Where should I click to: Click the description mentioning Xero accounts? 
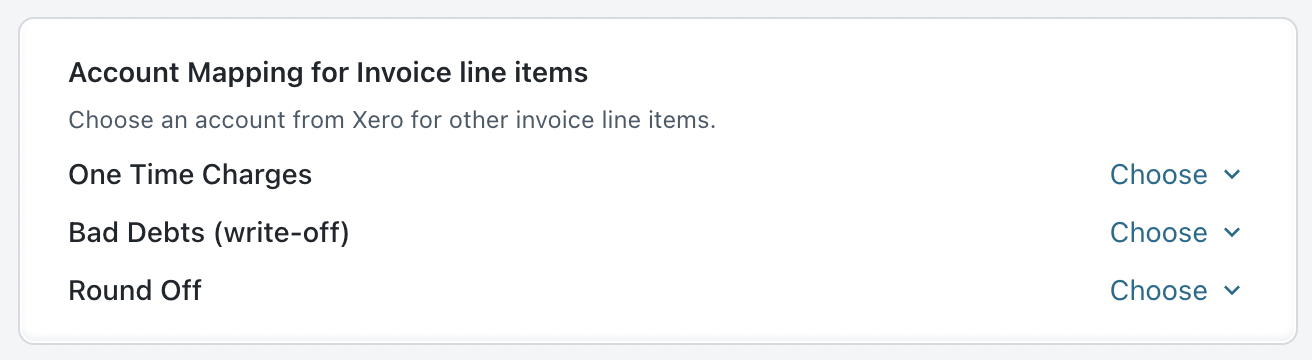(x=393, y=122)
